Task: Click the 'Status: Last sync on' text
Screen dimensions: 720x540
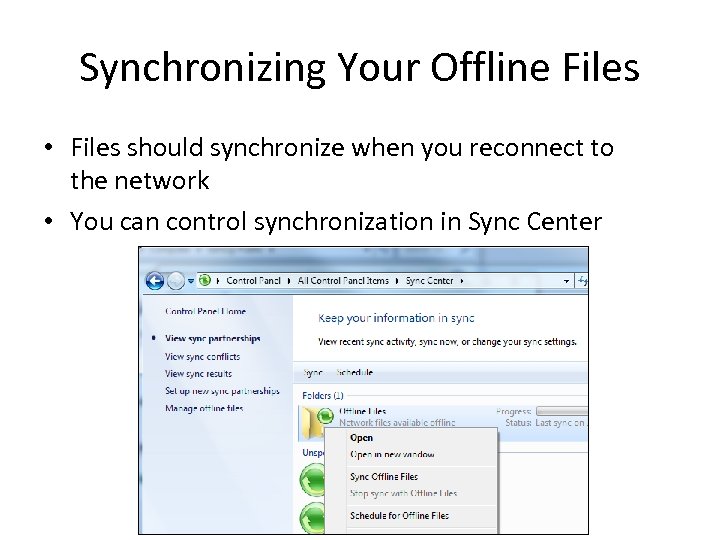Action: [545, 422]
